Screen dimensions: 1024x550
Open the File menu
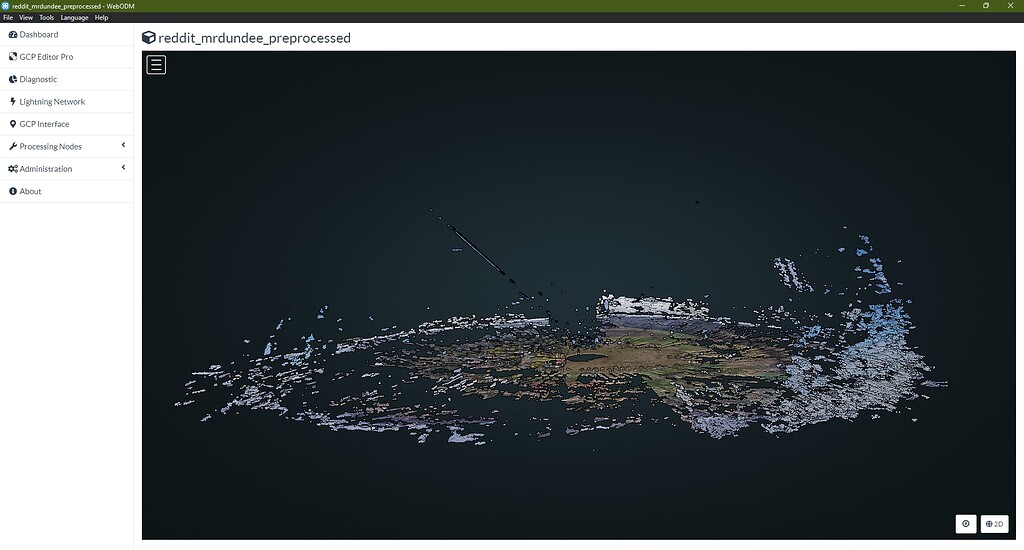tap(8, 18)
